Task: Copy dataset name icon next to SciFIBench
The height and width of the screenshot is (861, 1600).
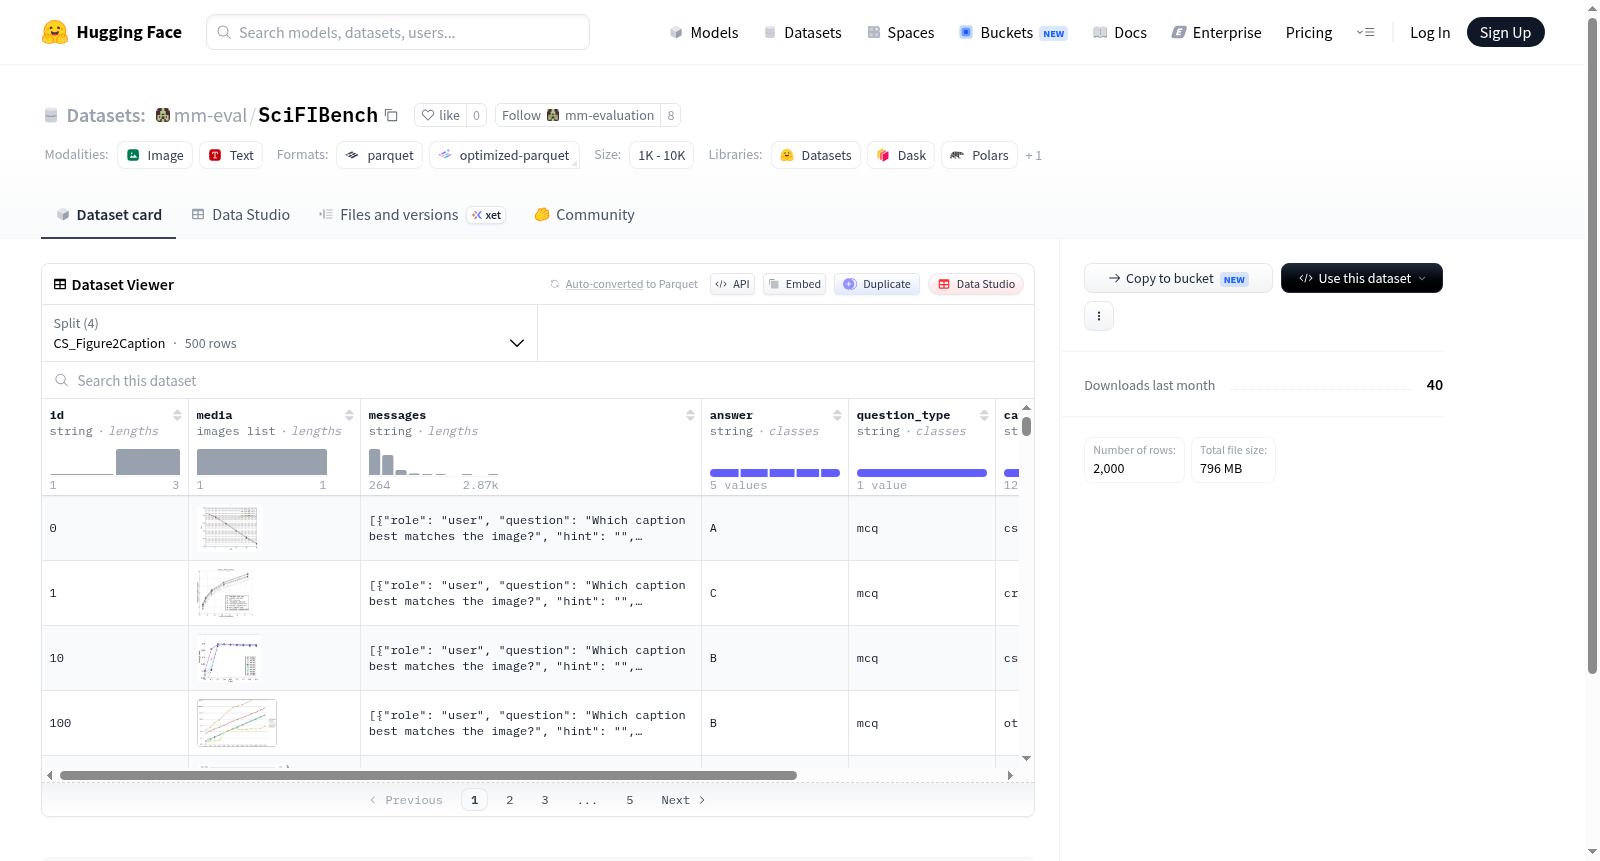Action: click(391, 115)
